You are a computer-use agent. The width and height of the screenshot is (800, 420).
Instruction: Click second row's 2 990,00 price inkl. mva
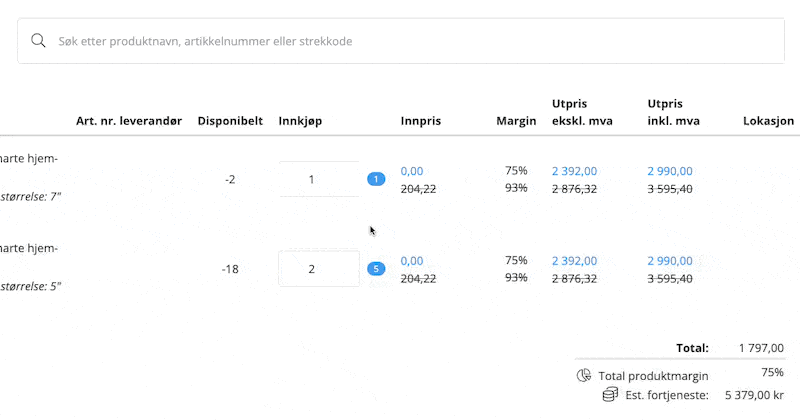[670, 261]
